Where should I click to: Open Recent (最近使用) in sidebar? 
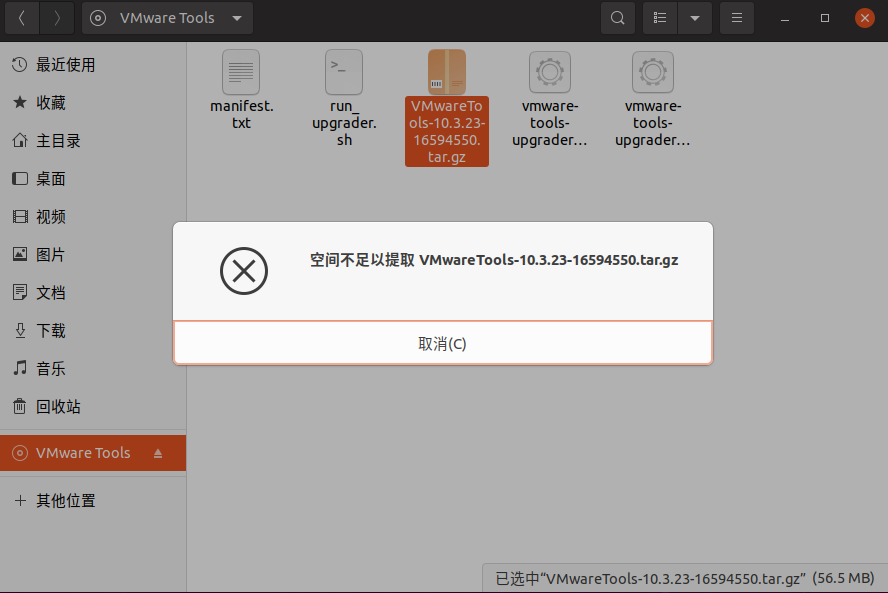[93, 65]
